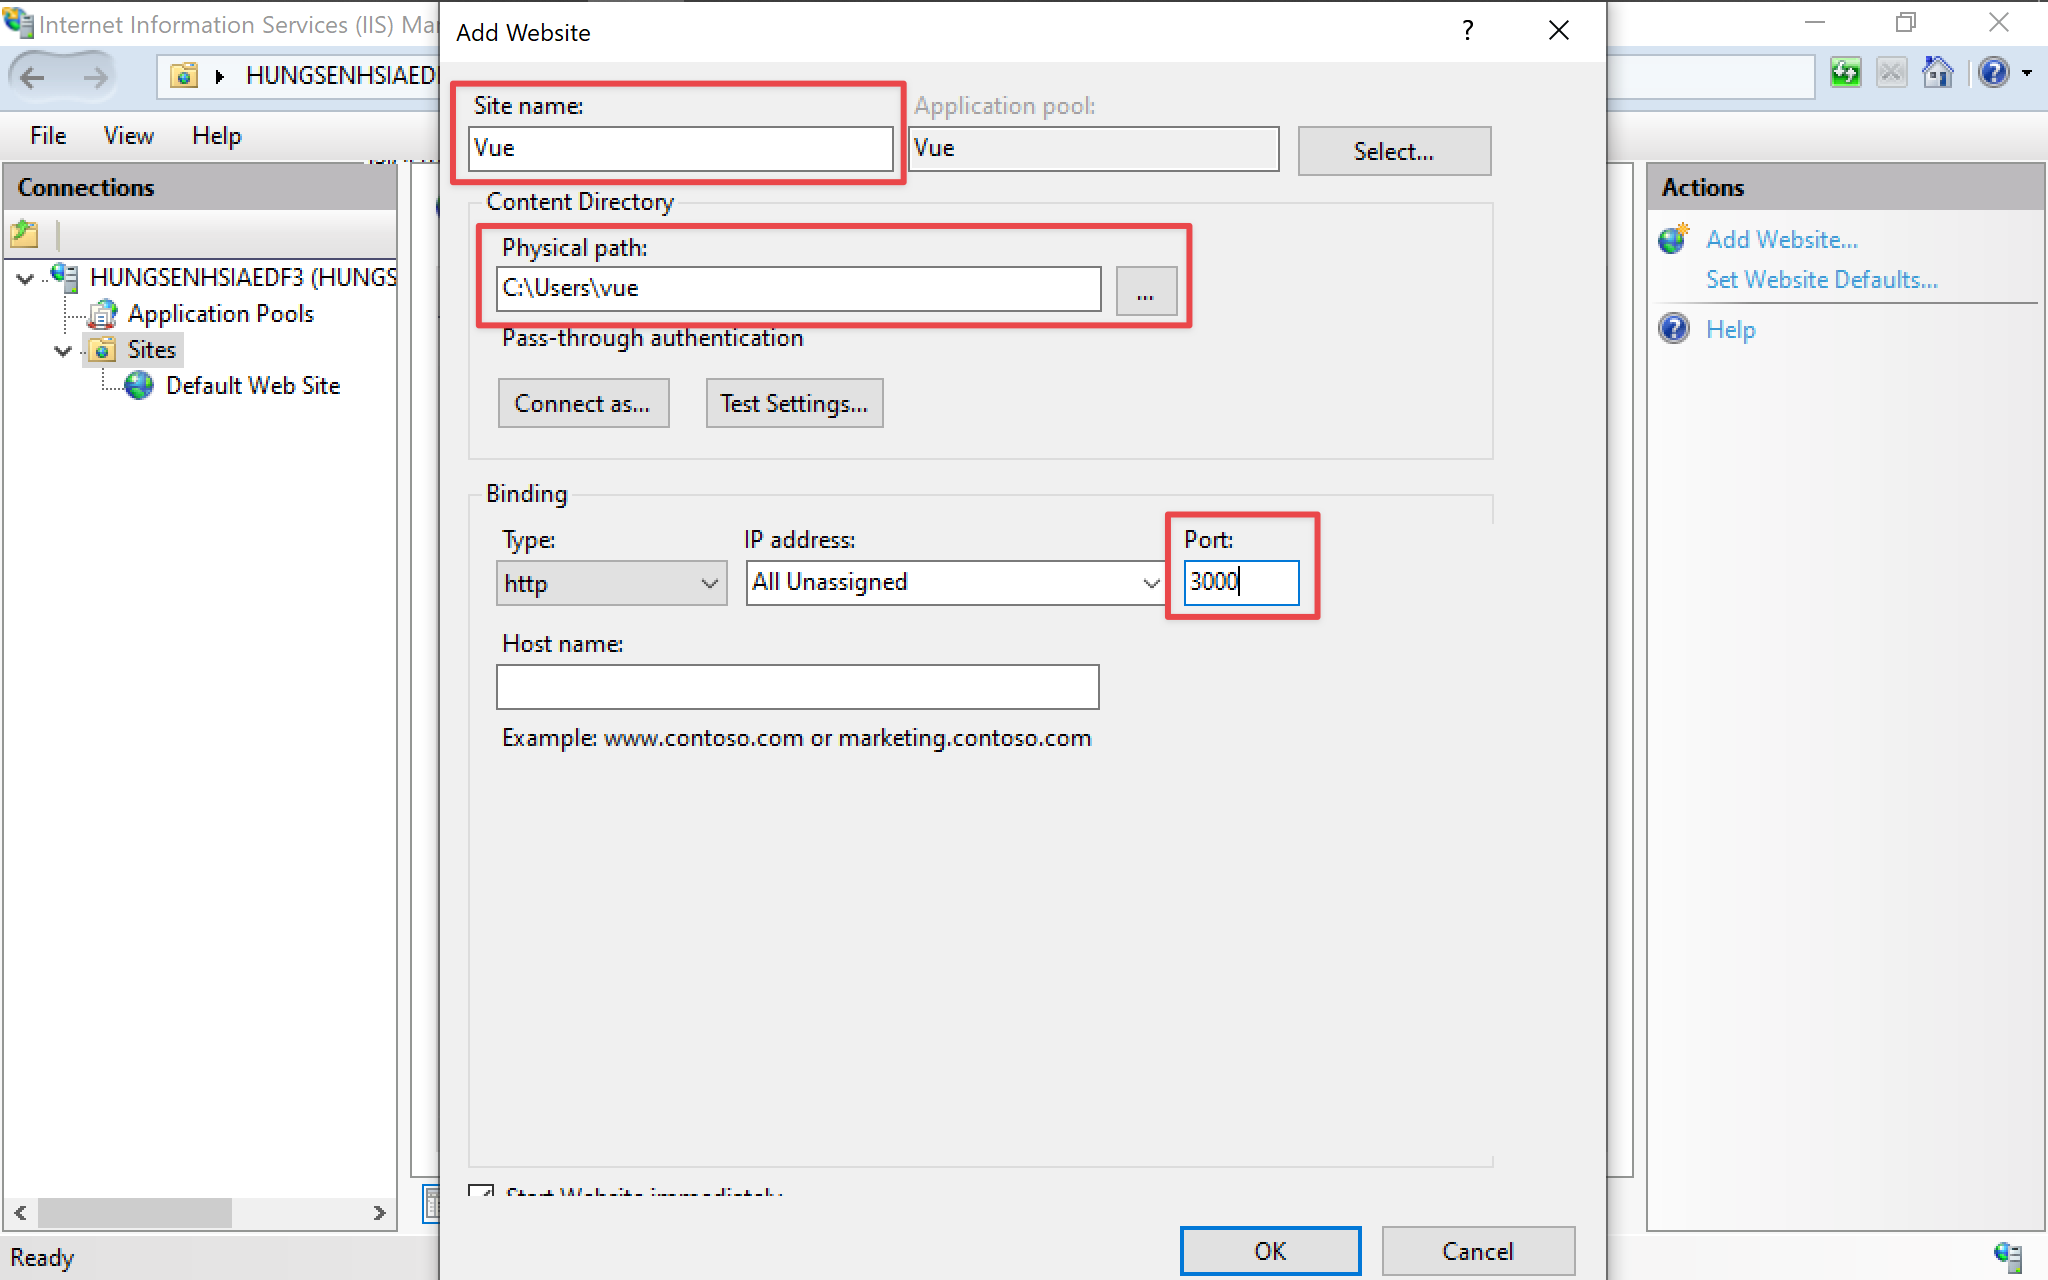Click the forward navigation arrow in IIS Manager
2048x1280 pixels.
(95, 76)
